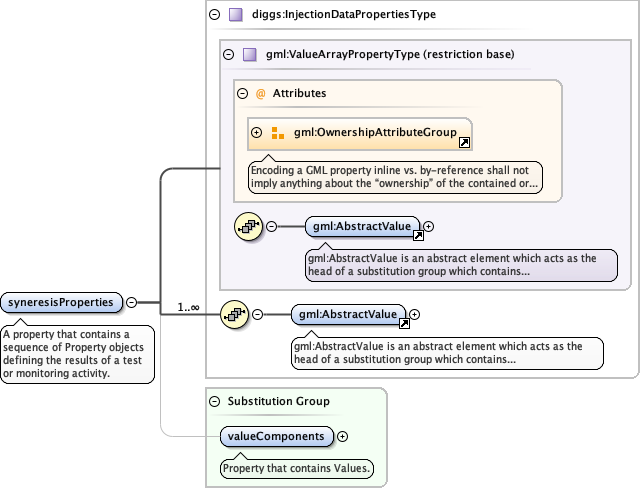Collapse the diggs:InjectionDataPropertiesType box
Viewport: 641px width, 489px height.
[214, 15]
